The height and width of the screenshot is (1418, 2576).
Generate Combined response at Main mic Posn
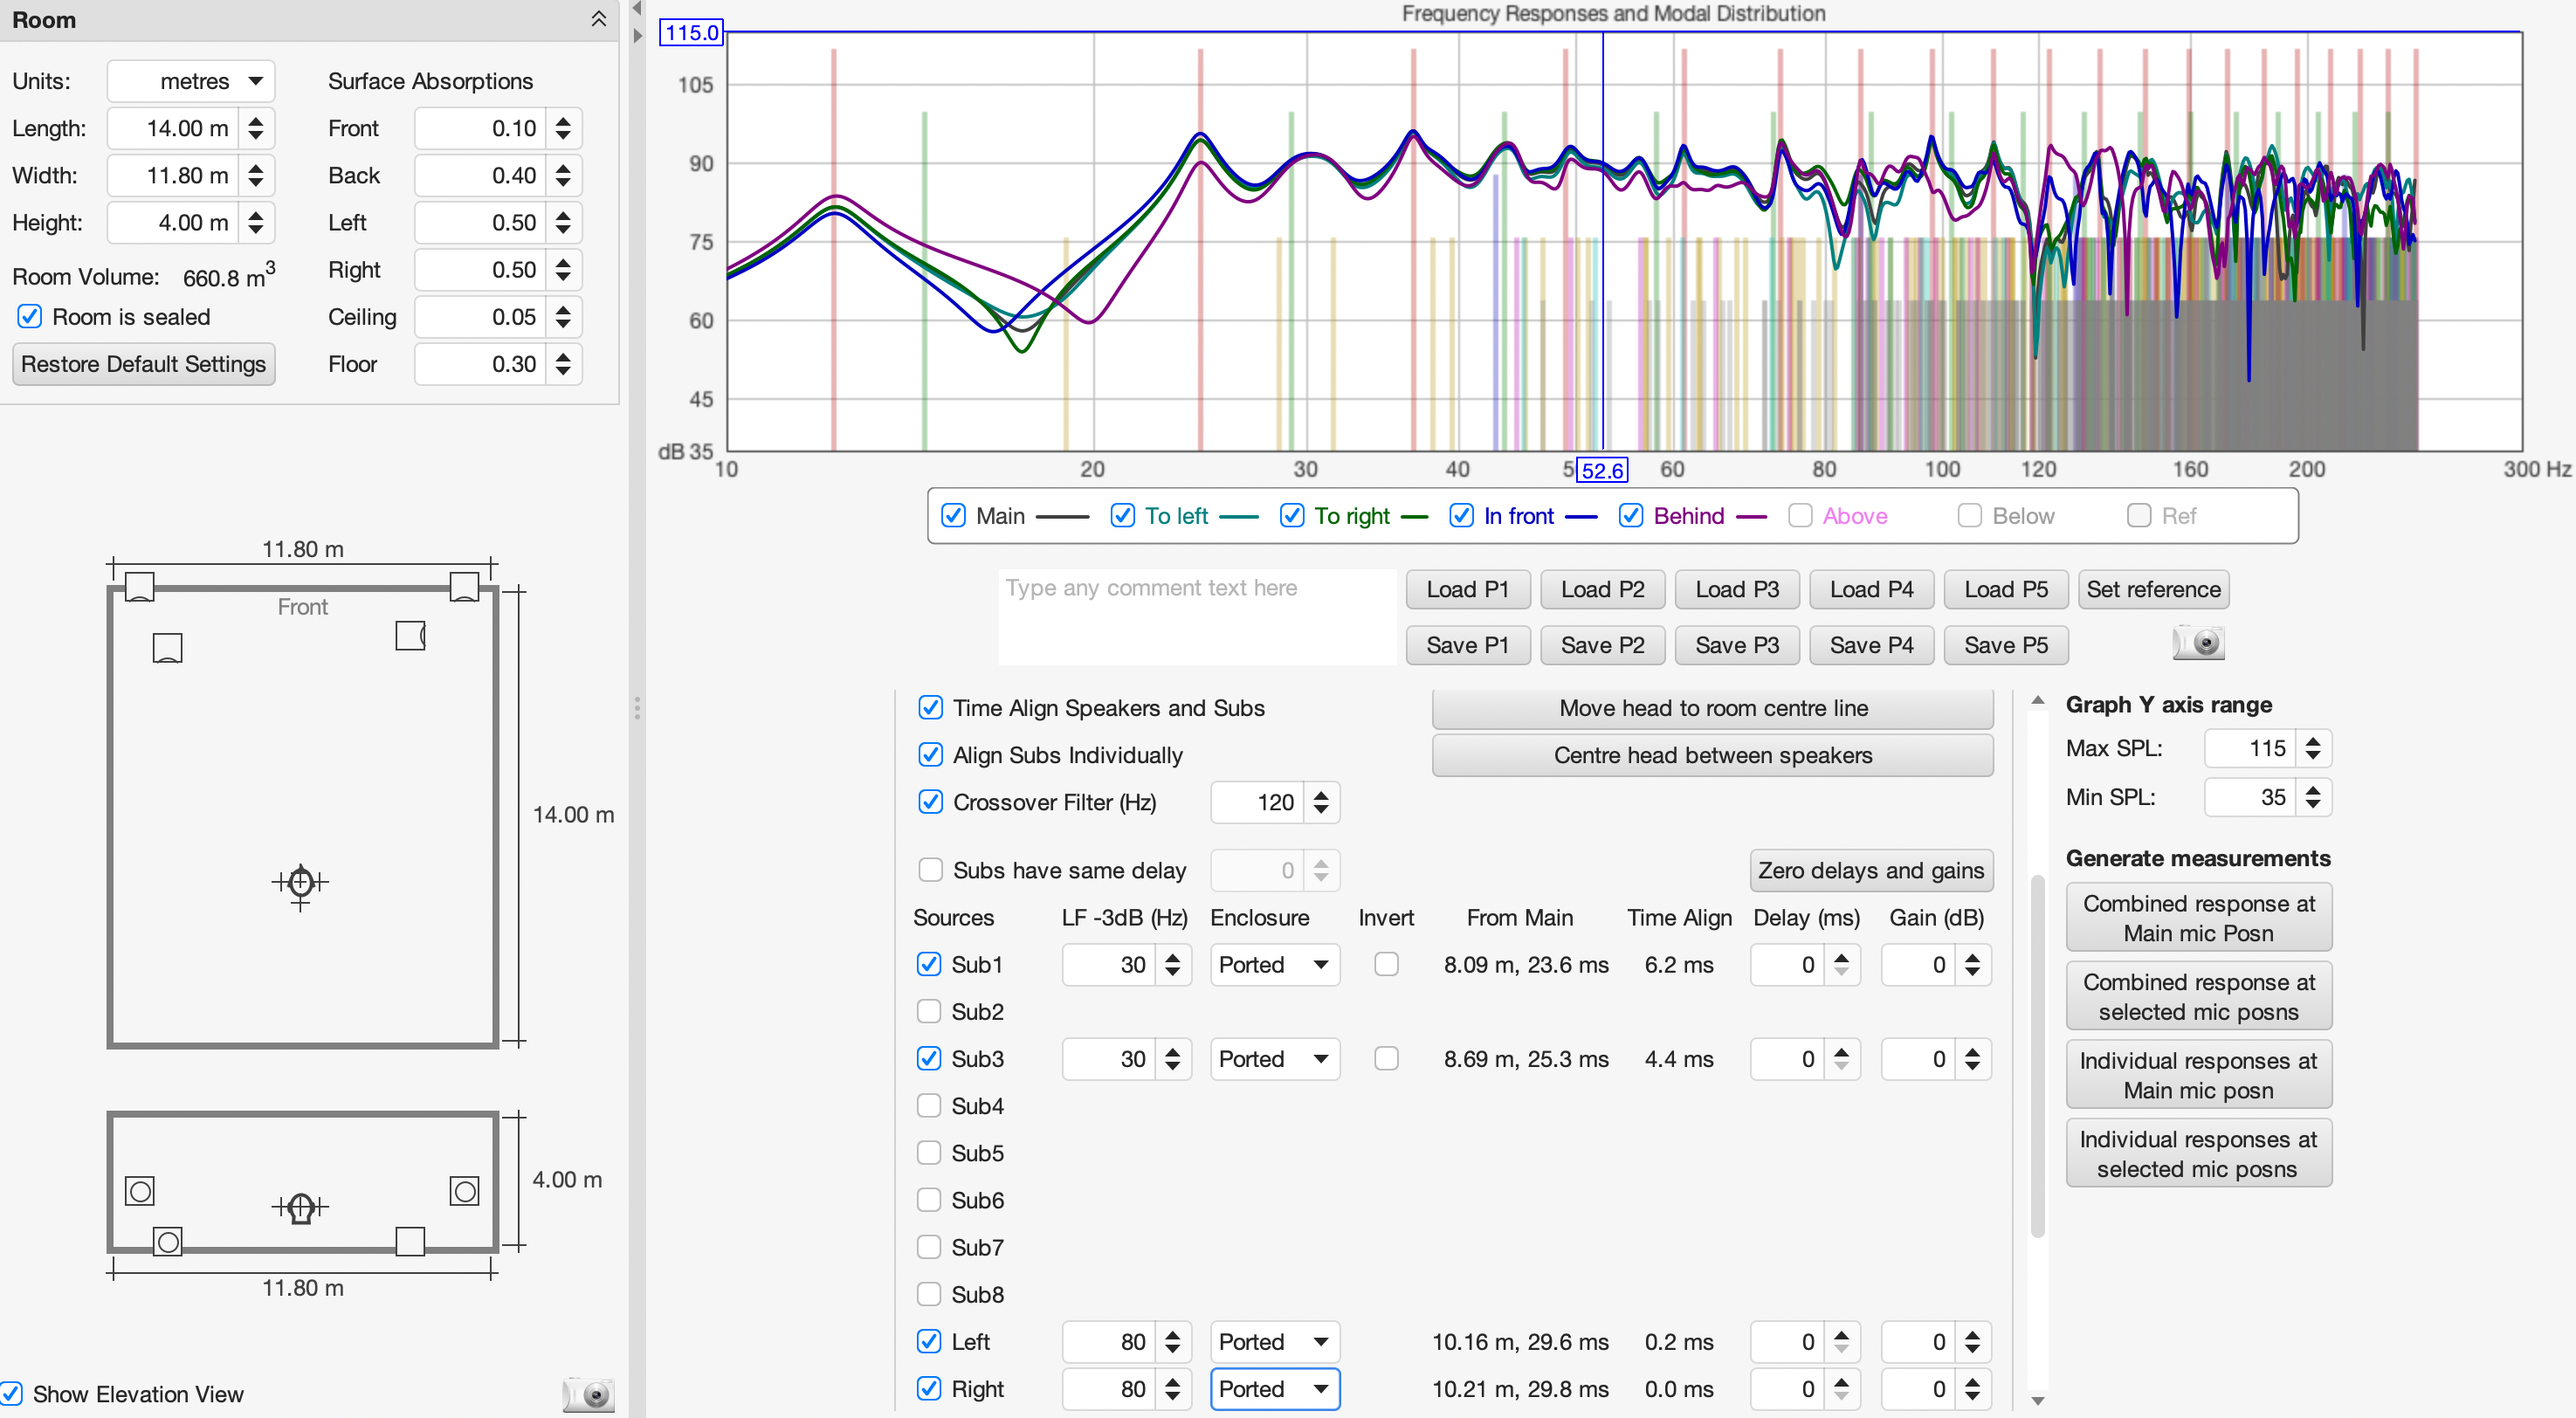coord(2198,917)
